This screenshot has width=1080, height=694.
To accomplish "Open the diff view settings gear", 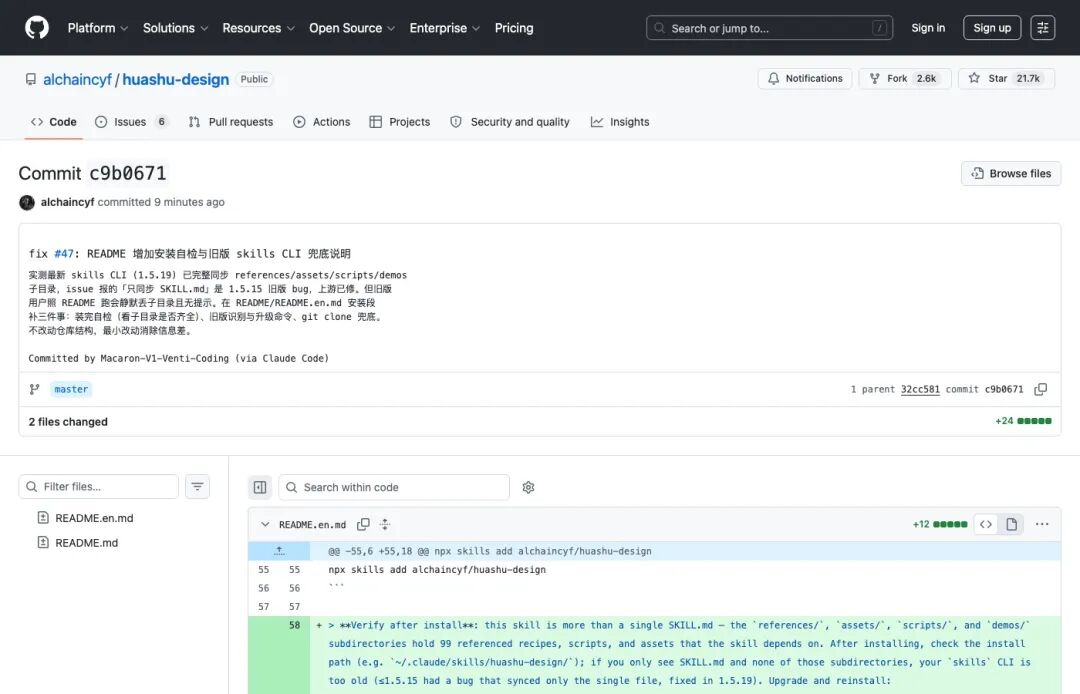I will tap(528, 487).
